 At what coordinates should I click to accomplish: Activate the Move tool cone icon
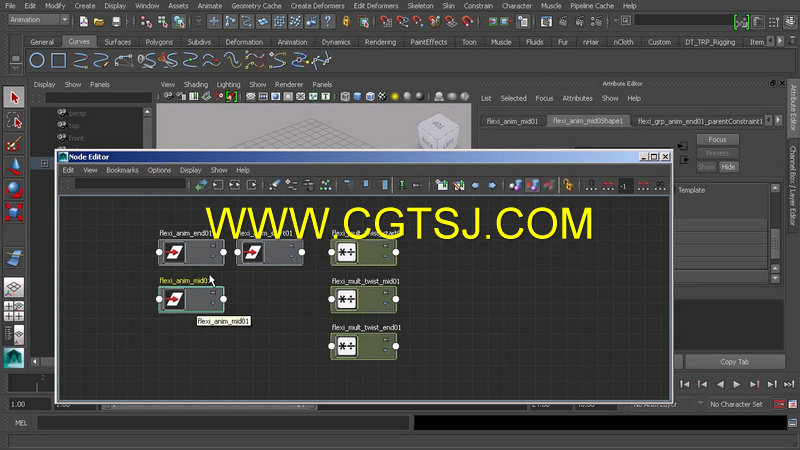pyautogui.click(x=14, y=166)
